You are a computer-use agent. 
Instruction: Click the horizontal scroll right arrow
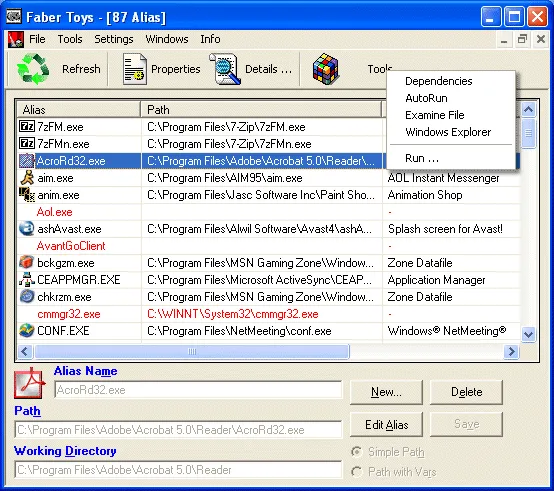tap(511, 351)
